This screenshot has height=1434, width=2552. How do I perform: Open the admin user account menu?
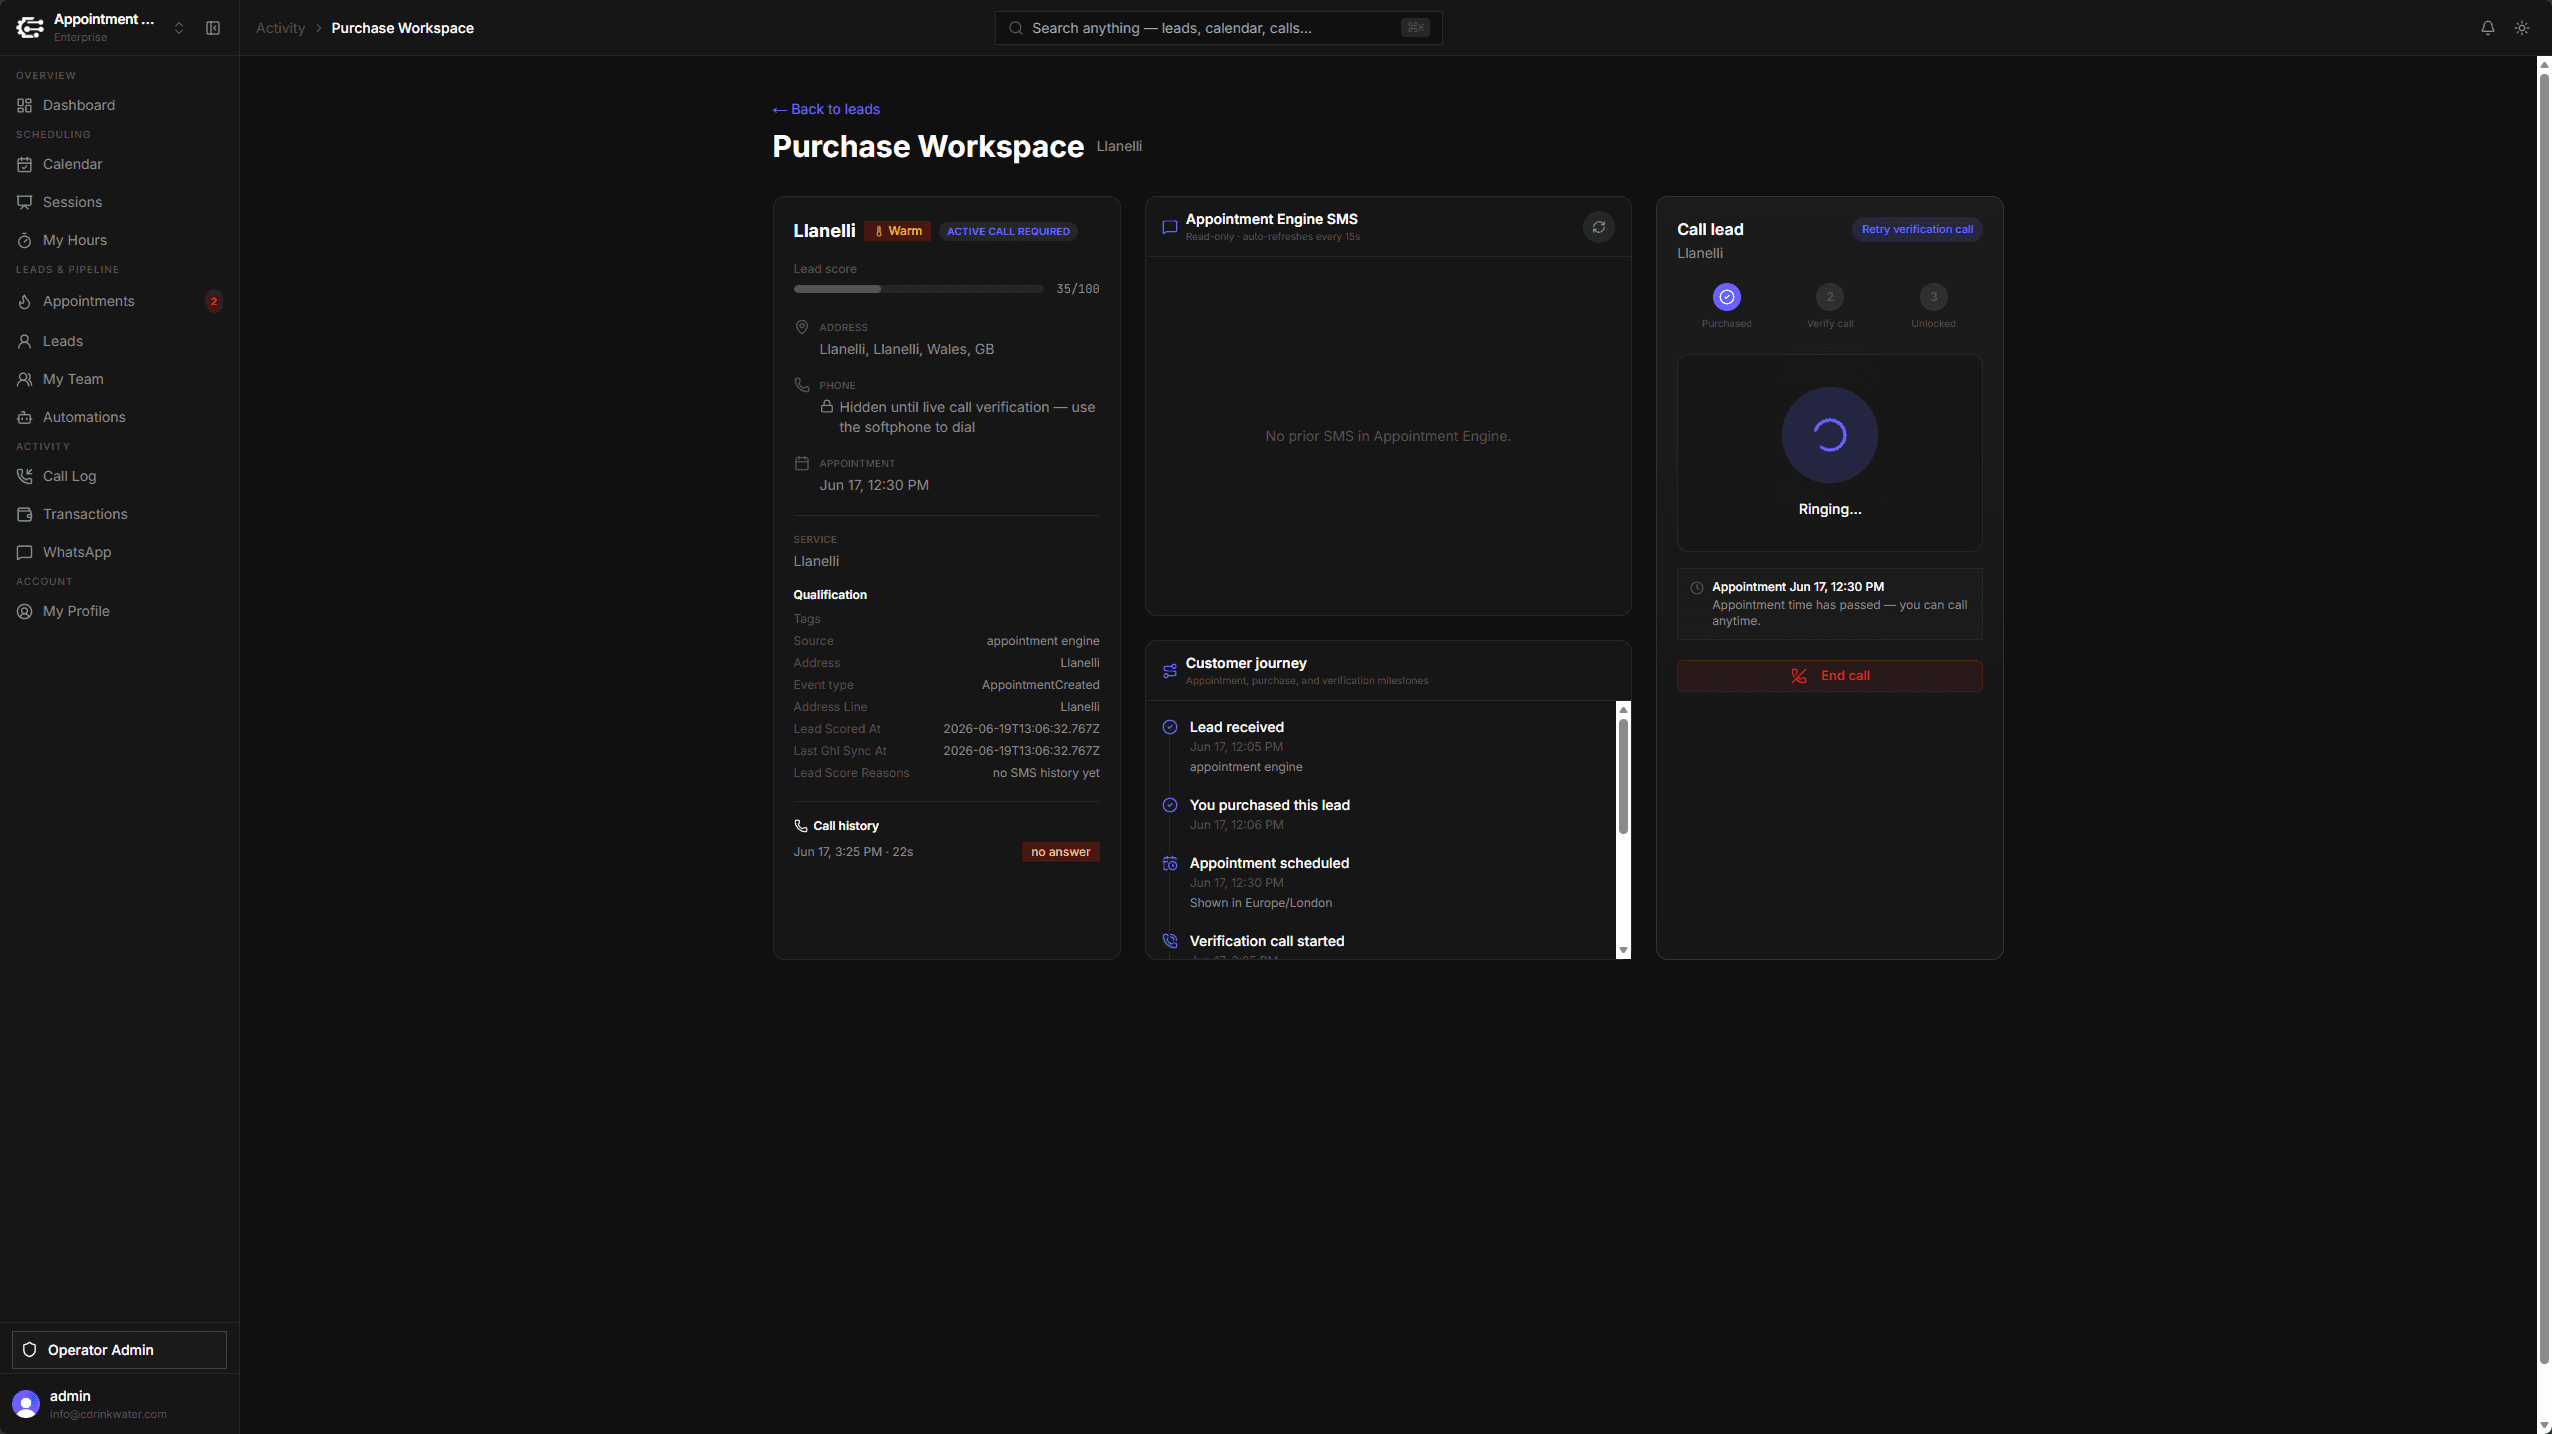point(119,1404)
